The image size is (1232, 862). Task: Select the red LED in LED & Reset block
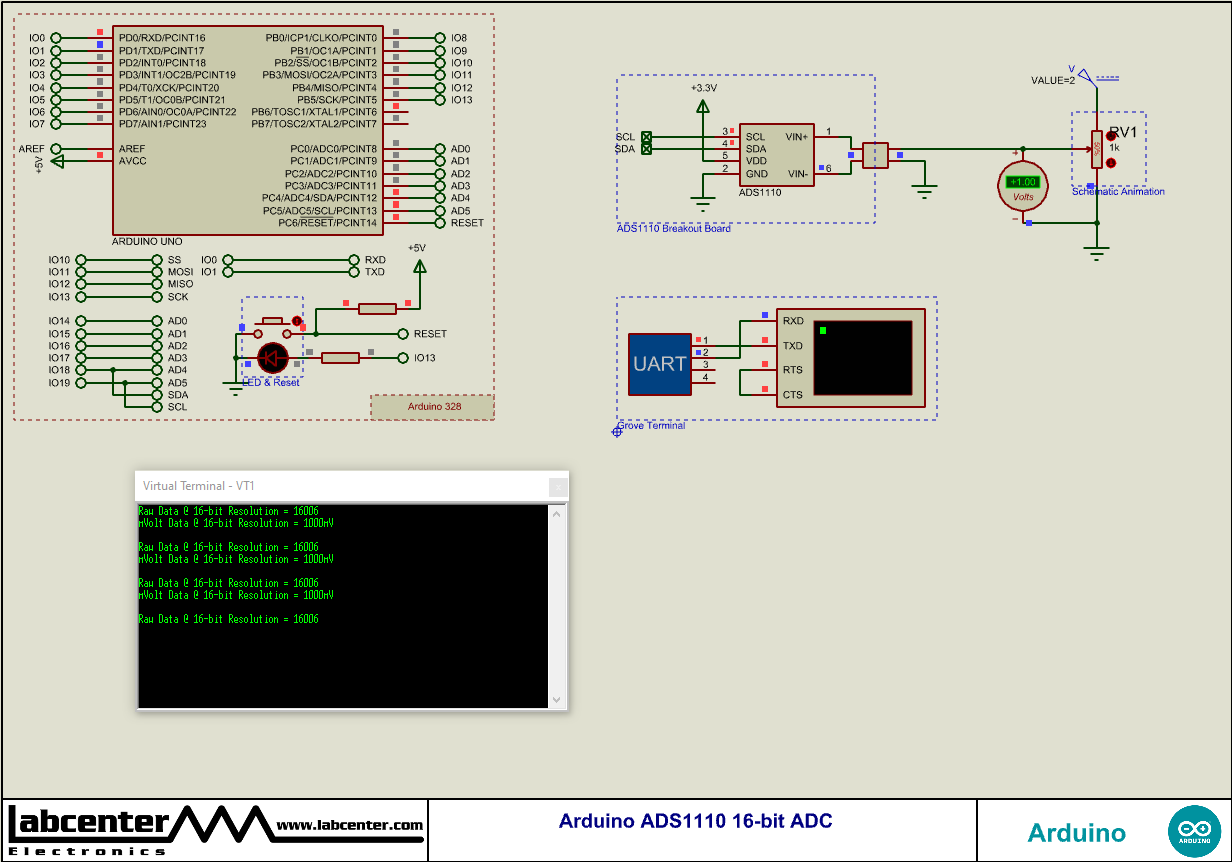pyautogui.click(x=272, y=358)
